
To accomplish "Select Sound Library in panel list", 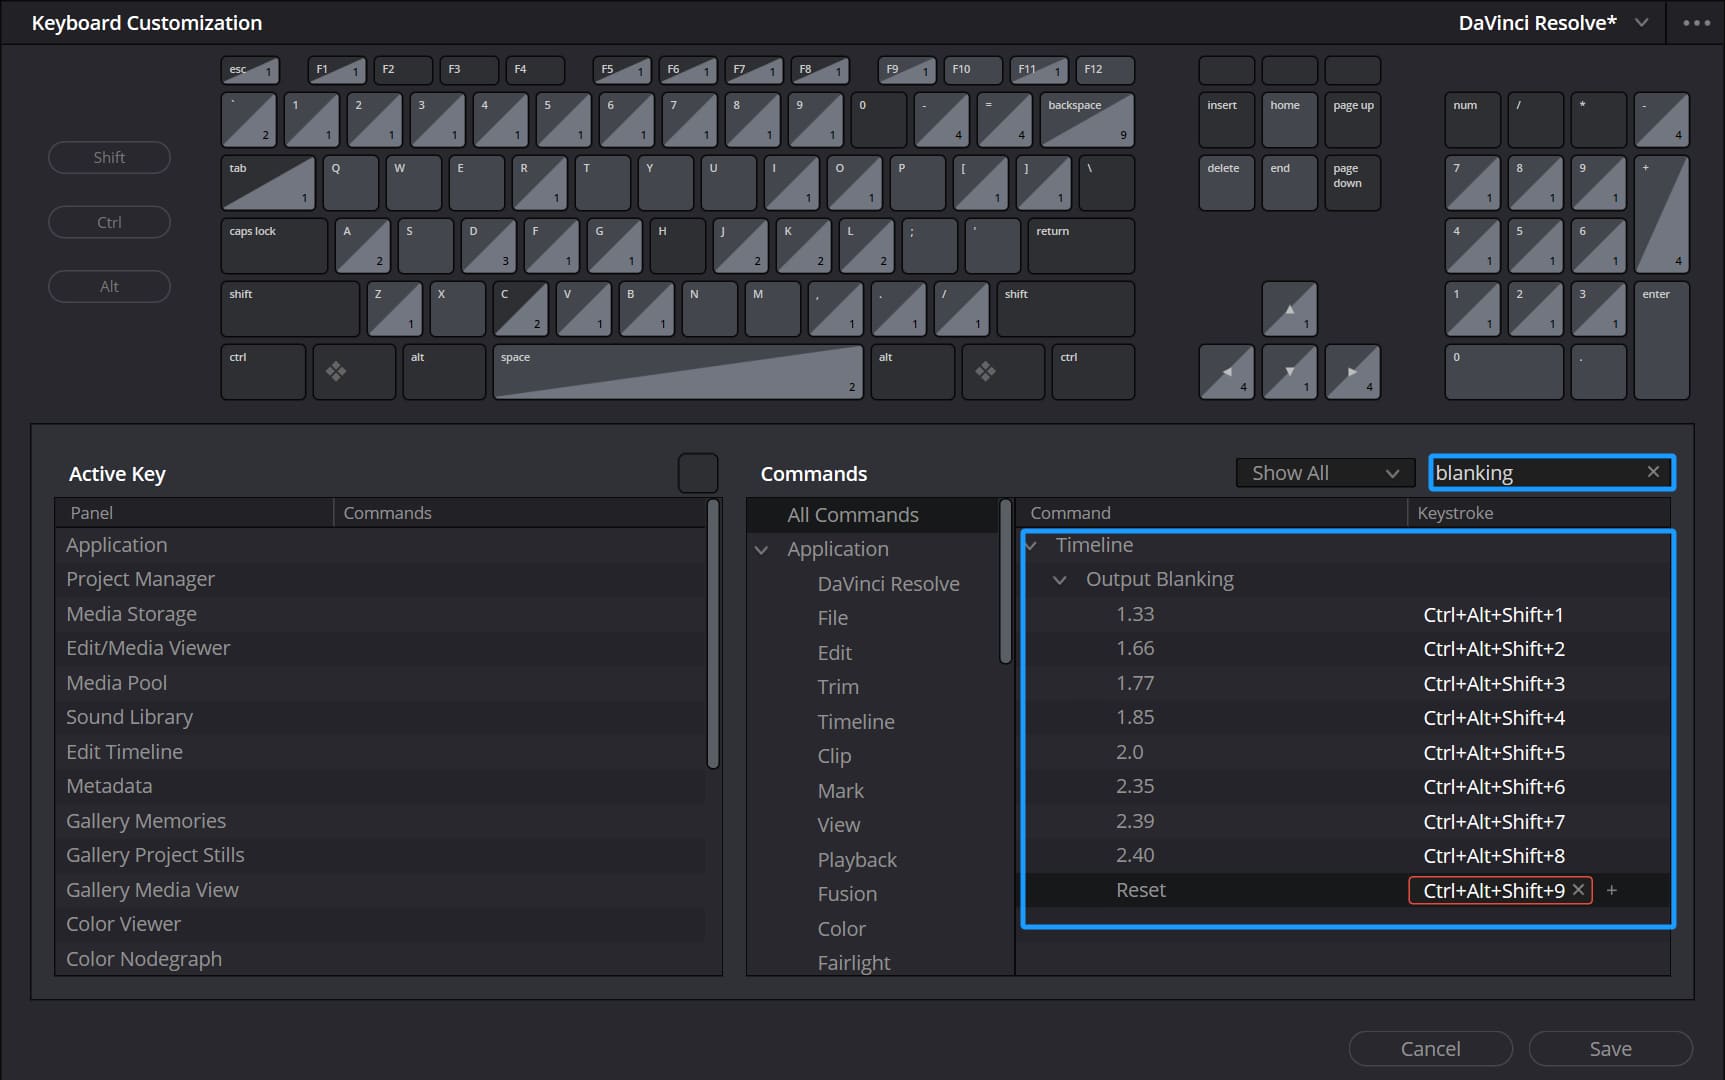I will pos(380,717).
